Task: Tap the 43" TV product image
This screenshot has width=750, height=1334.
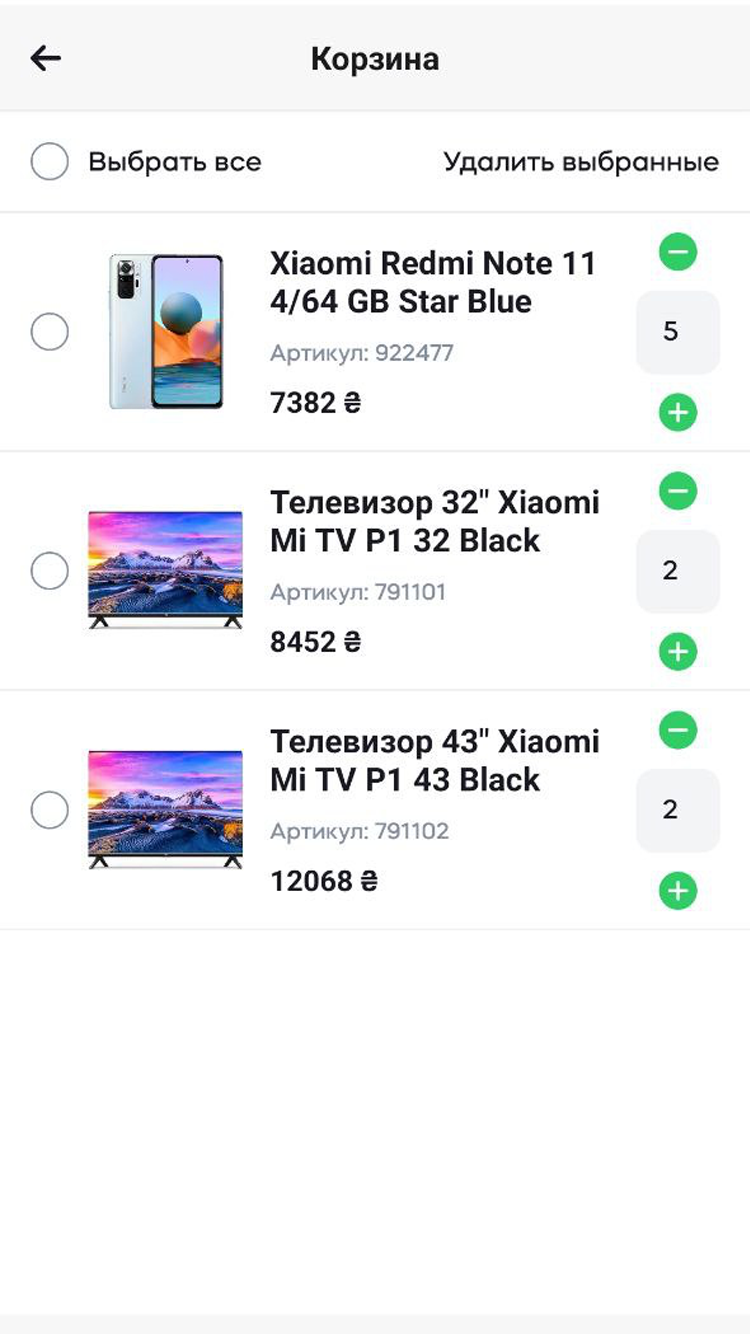Action: coord(166,809)
